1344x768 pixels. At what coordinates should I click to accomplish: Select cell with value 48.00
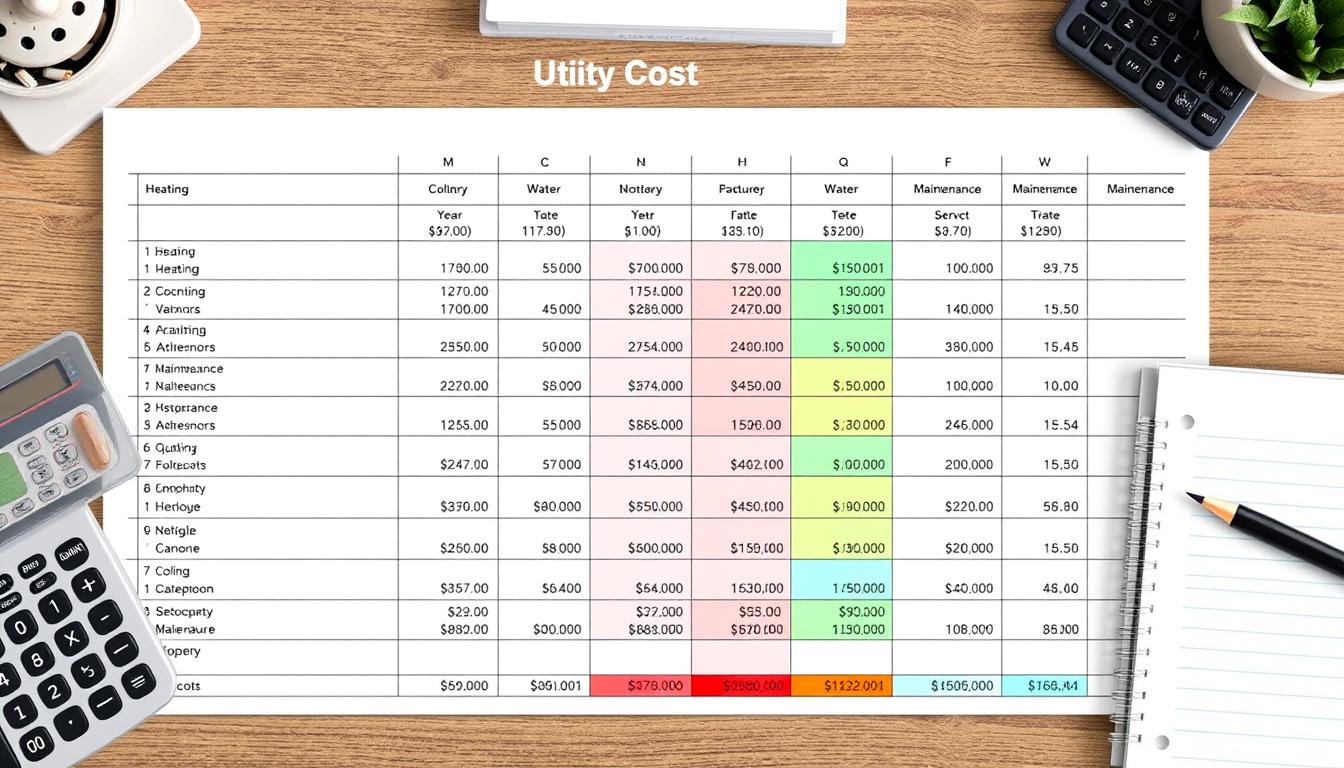coord(1060,589)
